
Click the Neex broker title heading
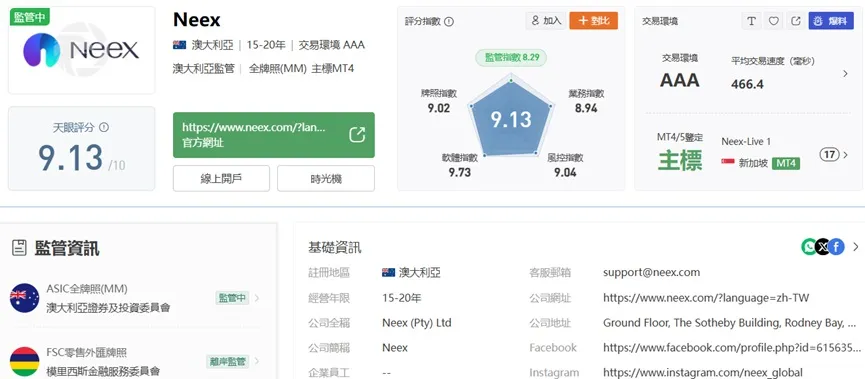(196, 20)
